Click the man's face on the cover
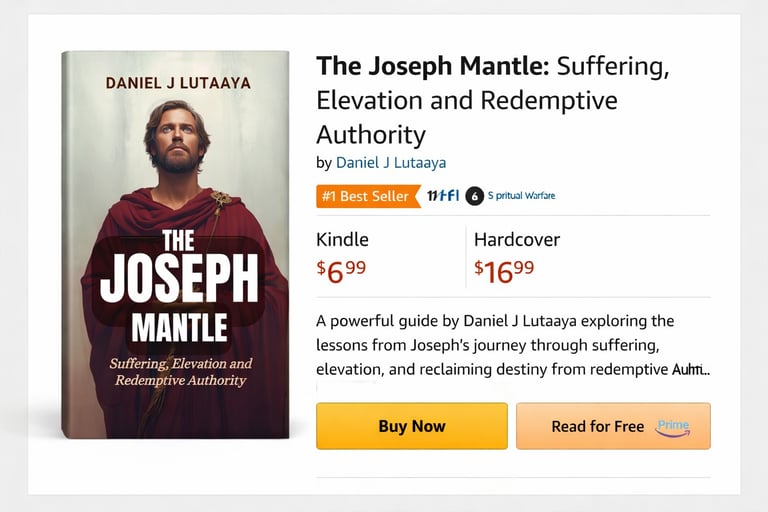 click(x=177, y=137)
